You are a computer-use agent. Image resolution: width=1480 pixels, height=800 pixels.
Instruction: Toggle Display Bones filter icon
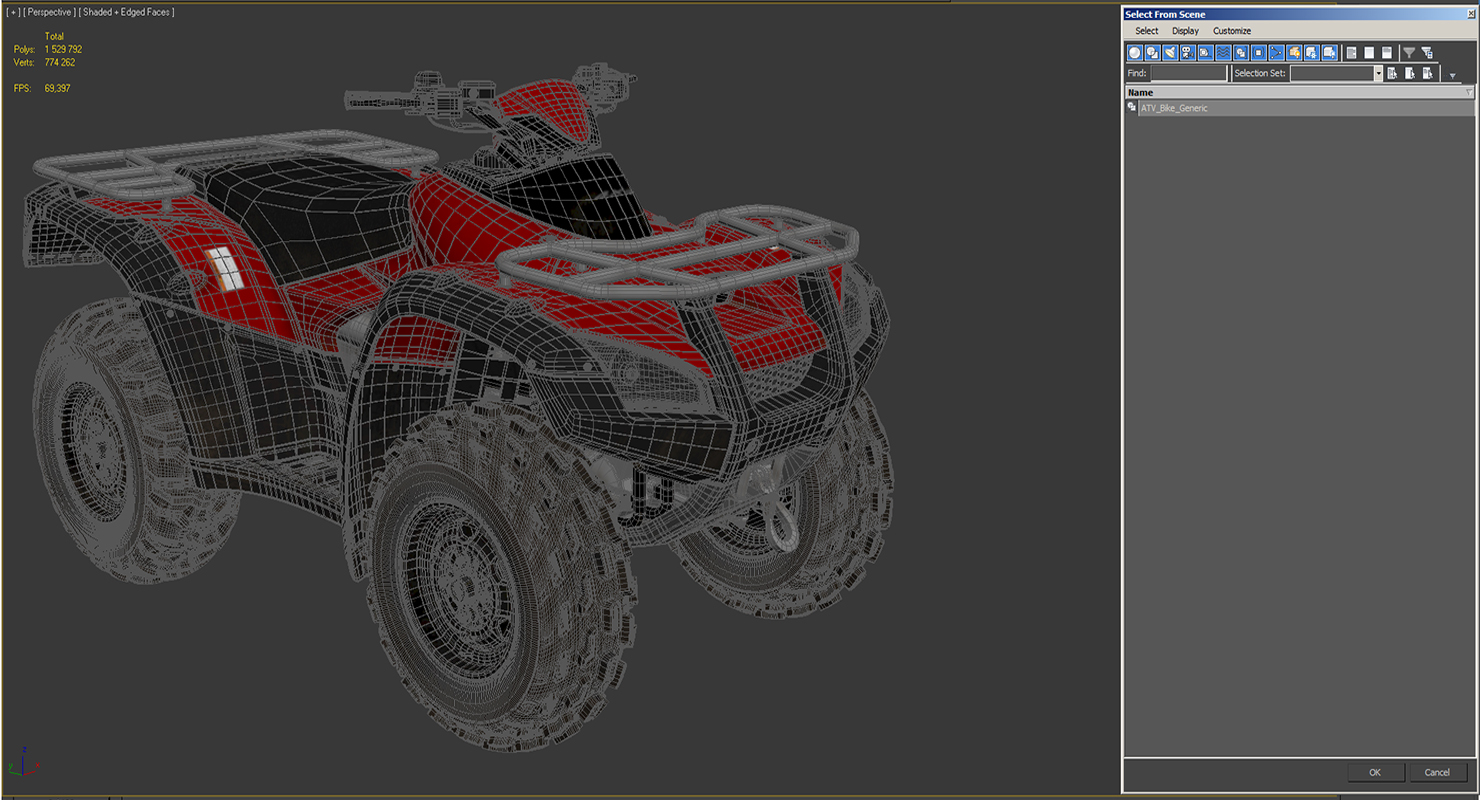(x=1276, y=52)
